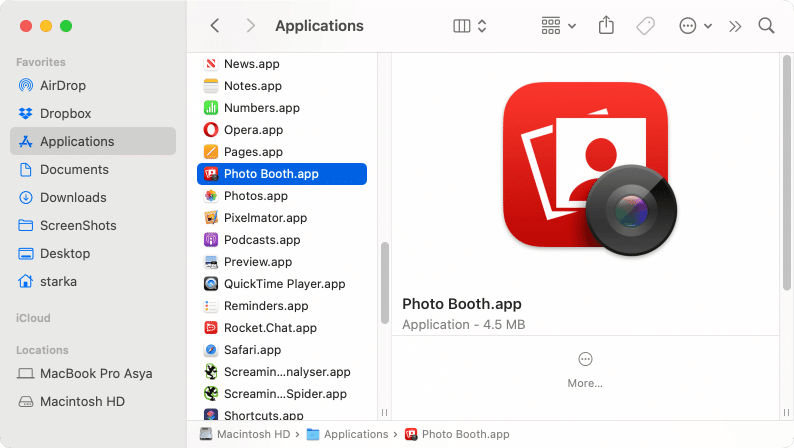
Task: Click the QuickTime Player.app icon
Action: [x=211, y=284]
